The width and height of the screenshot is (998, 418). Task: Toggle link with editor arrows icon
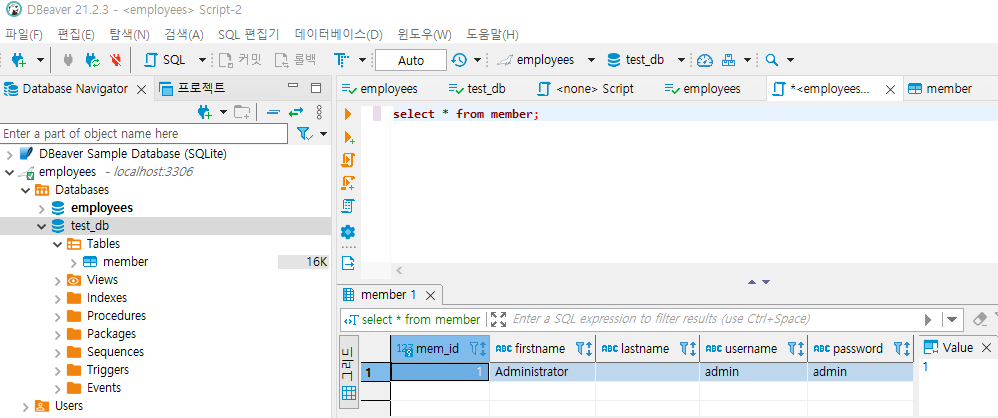296,113
